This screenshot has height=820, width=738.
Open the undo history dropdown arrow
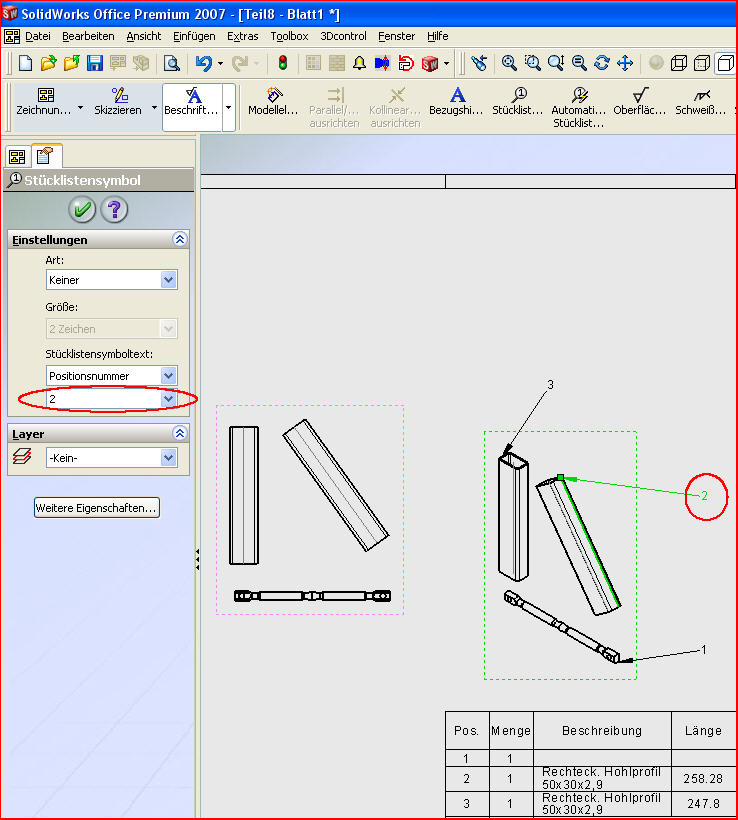pos(220,63)
